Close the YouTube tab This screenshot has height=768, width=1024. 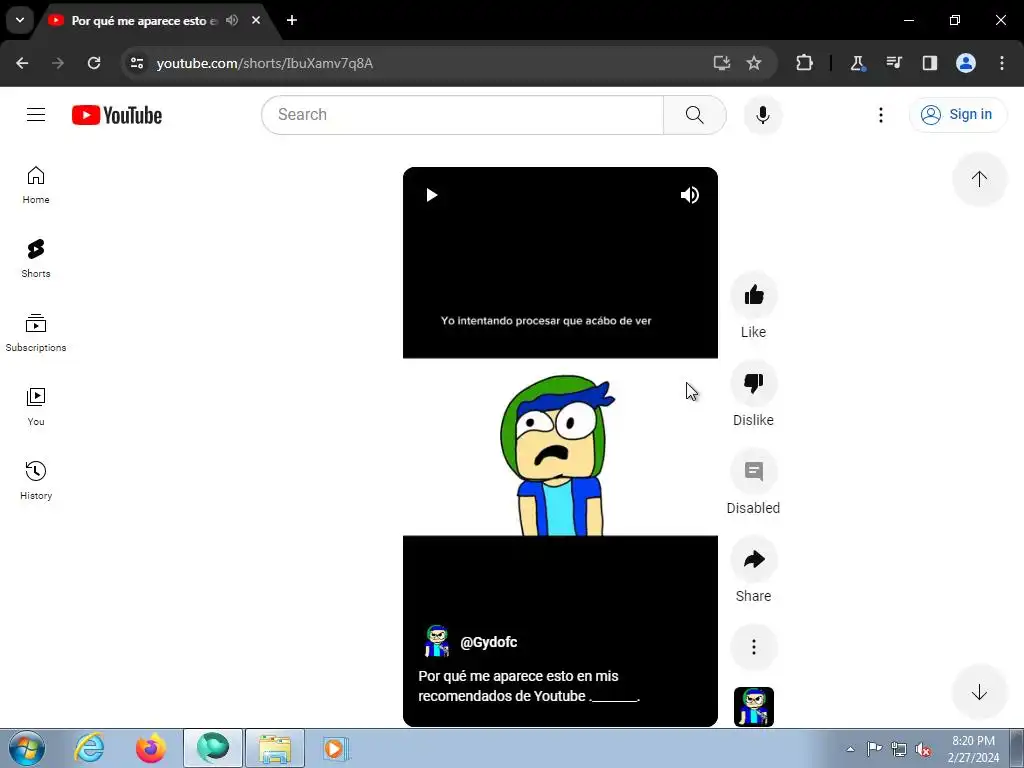[256, 20]
